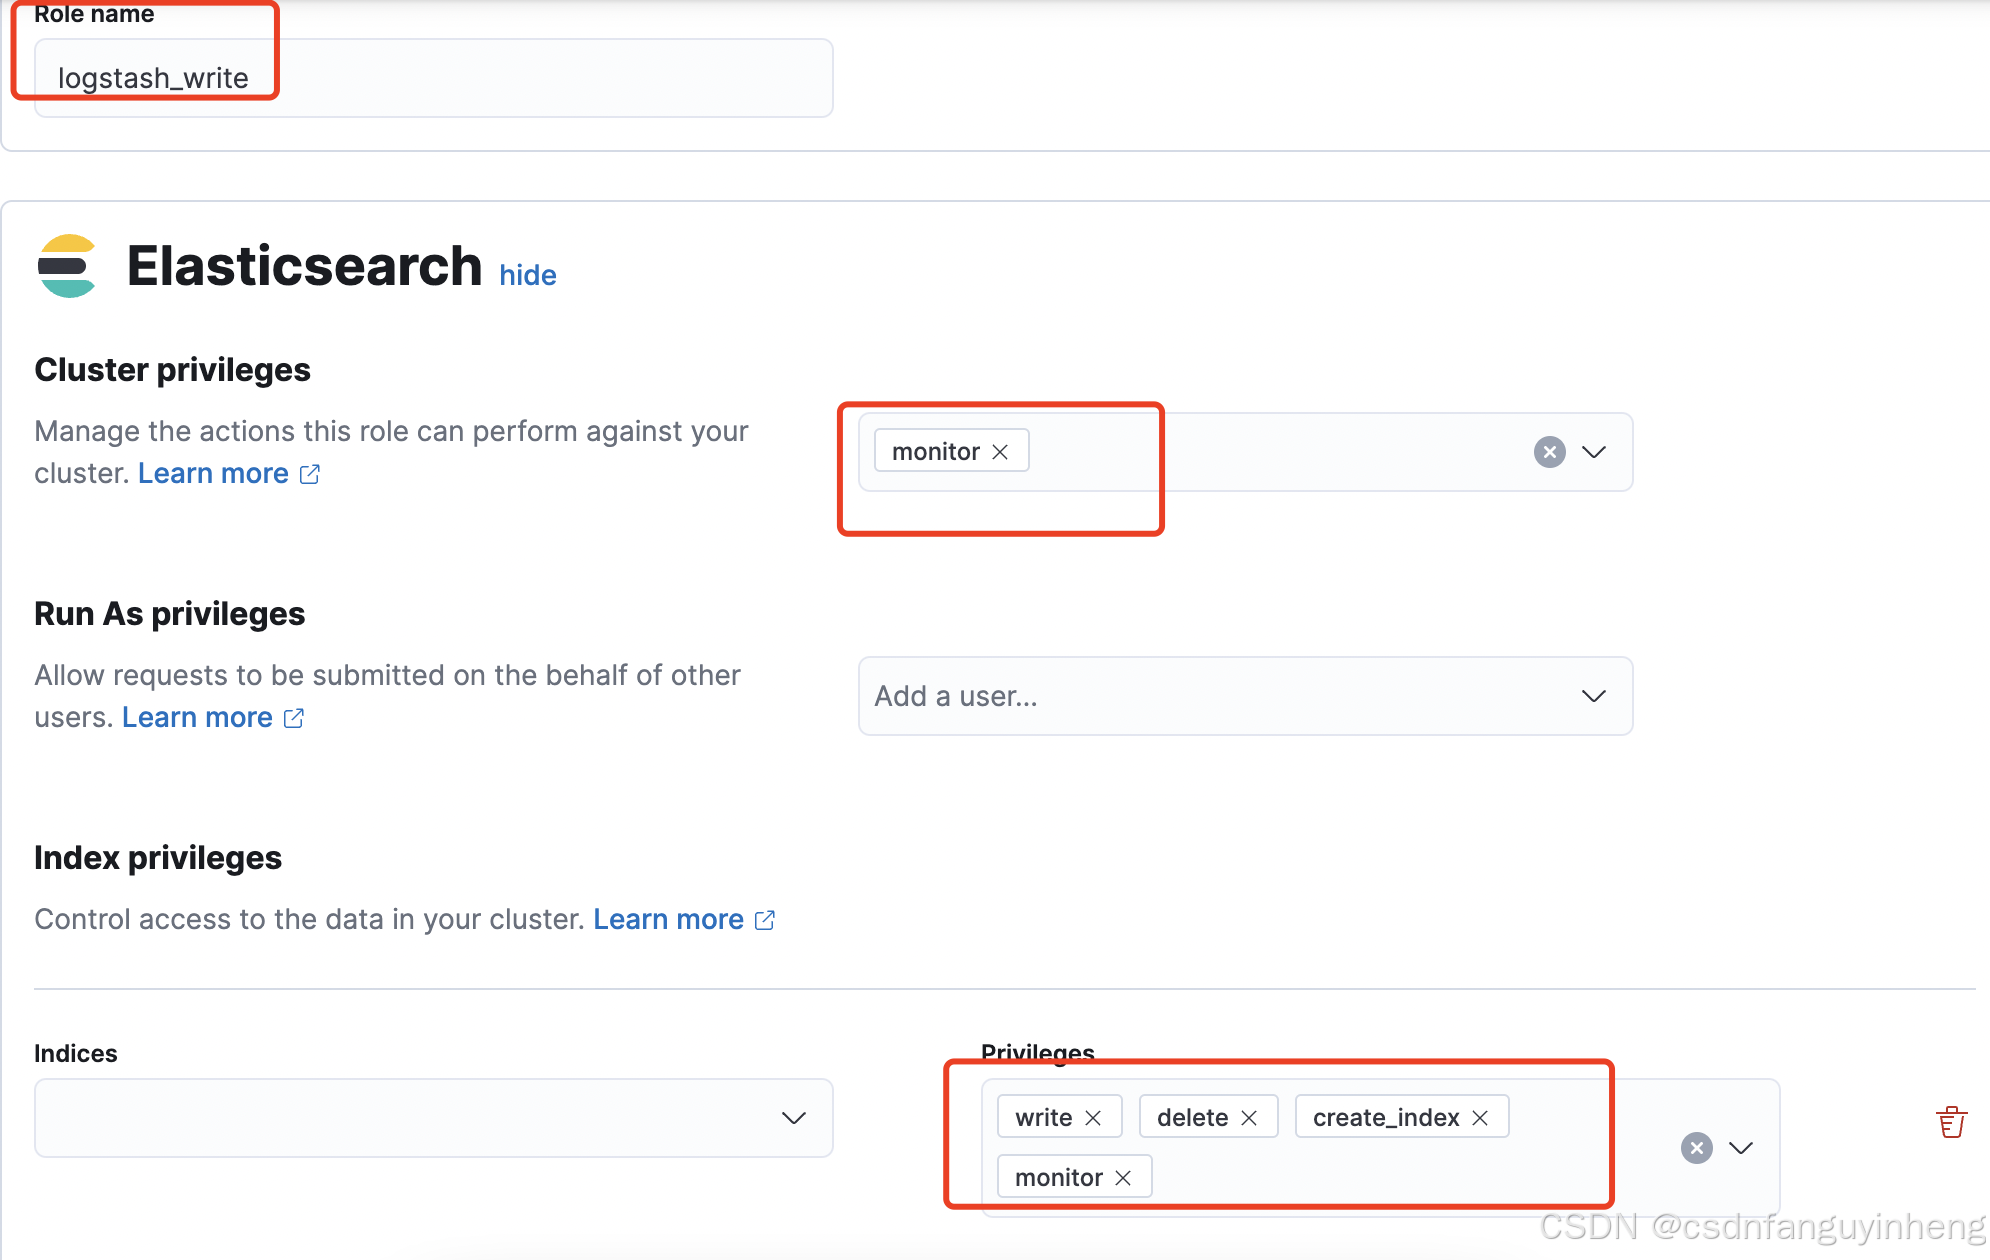Image resolution: width=1990 pixels, height=1260 pixels.
Task: Expand the 'Add a user' Run As privileges dropdown
Action: pos(1593,697)
